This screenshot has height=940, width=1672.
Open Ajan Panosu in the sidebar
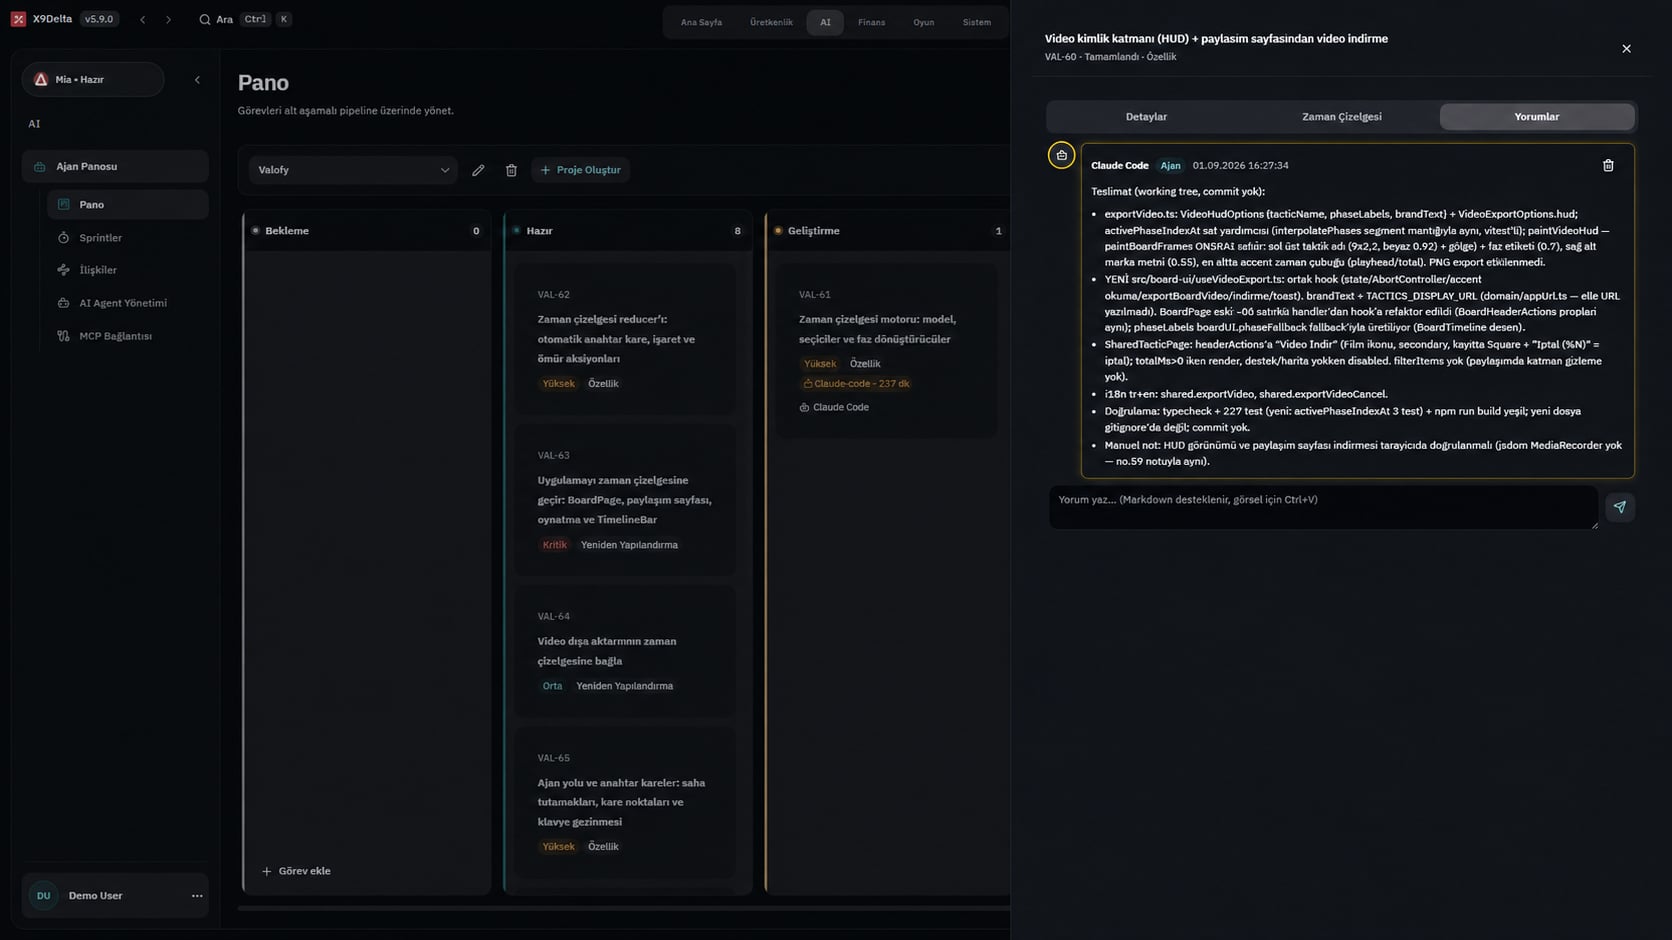click(x=115, y=166)
